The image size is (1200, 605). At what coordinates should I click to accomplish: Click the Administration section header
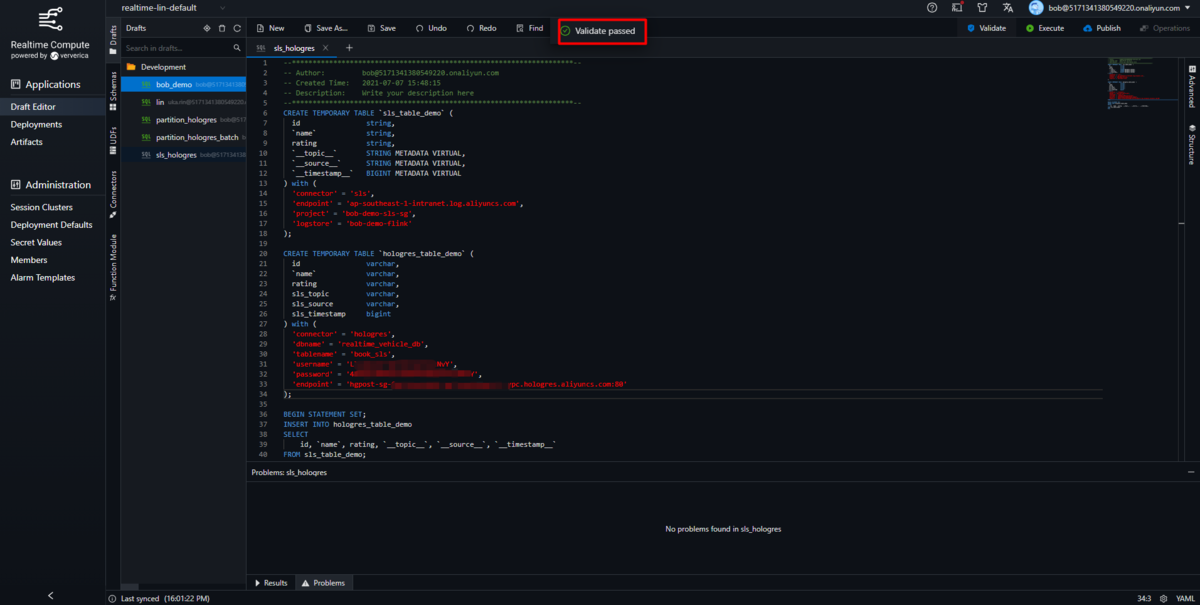click(x=51, y=185)
